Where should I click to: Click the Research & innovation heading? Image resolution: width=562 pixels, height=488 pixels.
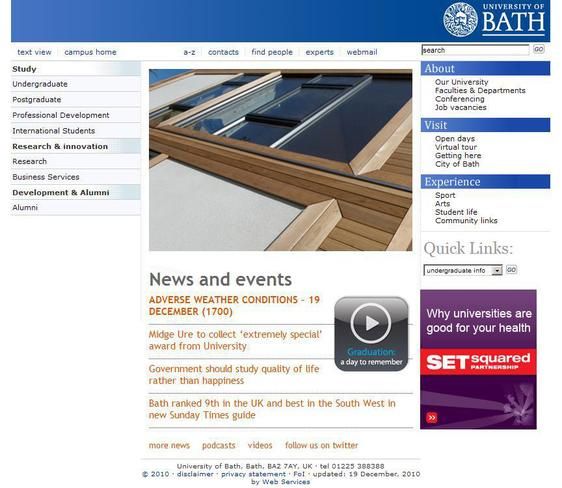[x=76, y=146]
